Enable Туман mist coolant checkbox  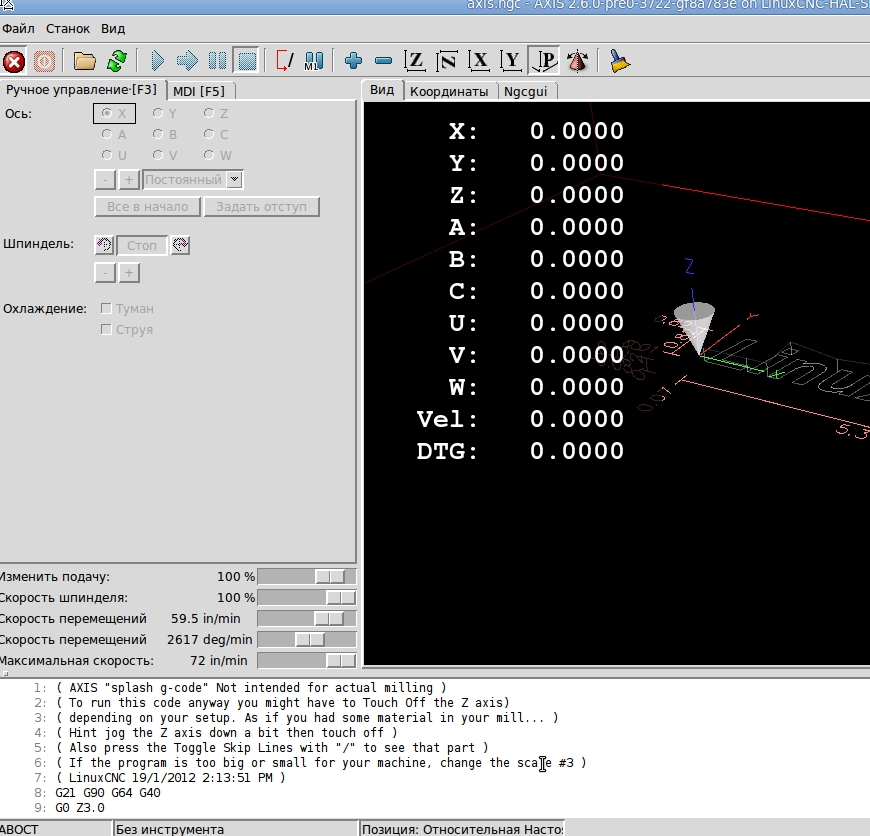tap(107, 308)
